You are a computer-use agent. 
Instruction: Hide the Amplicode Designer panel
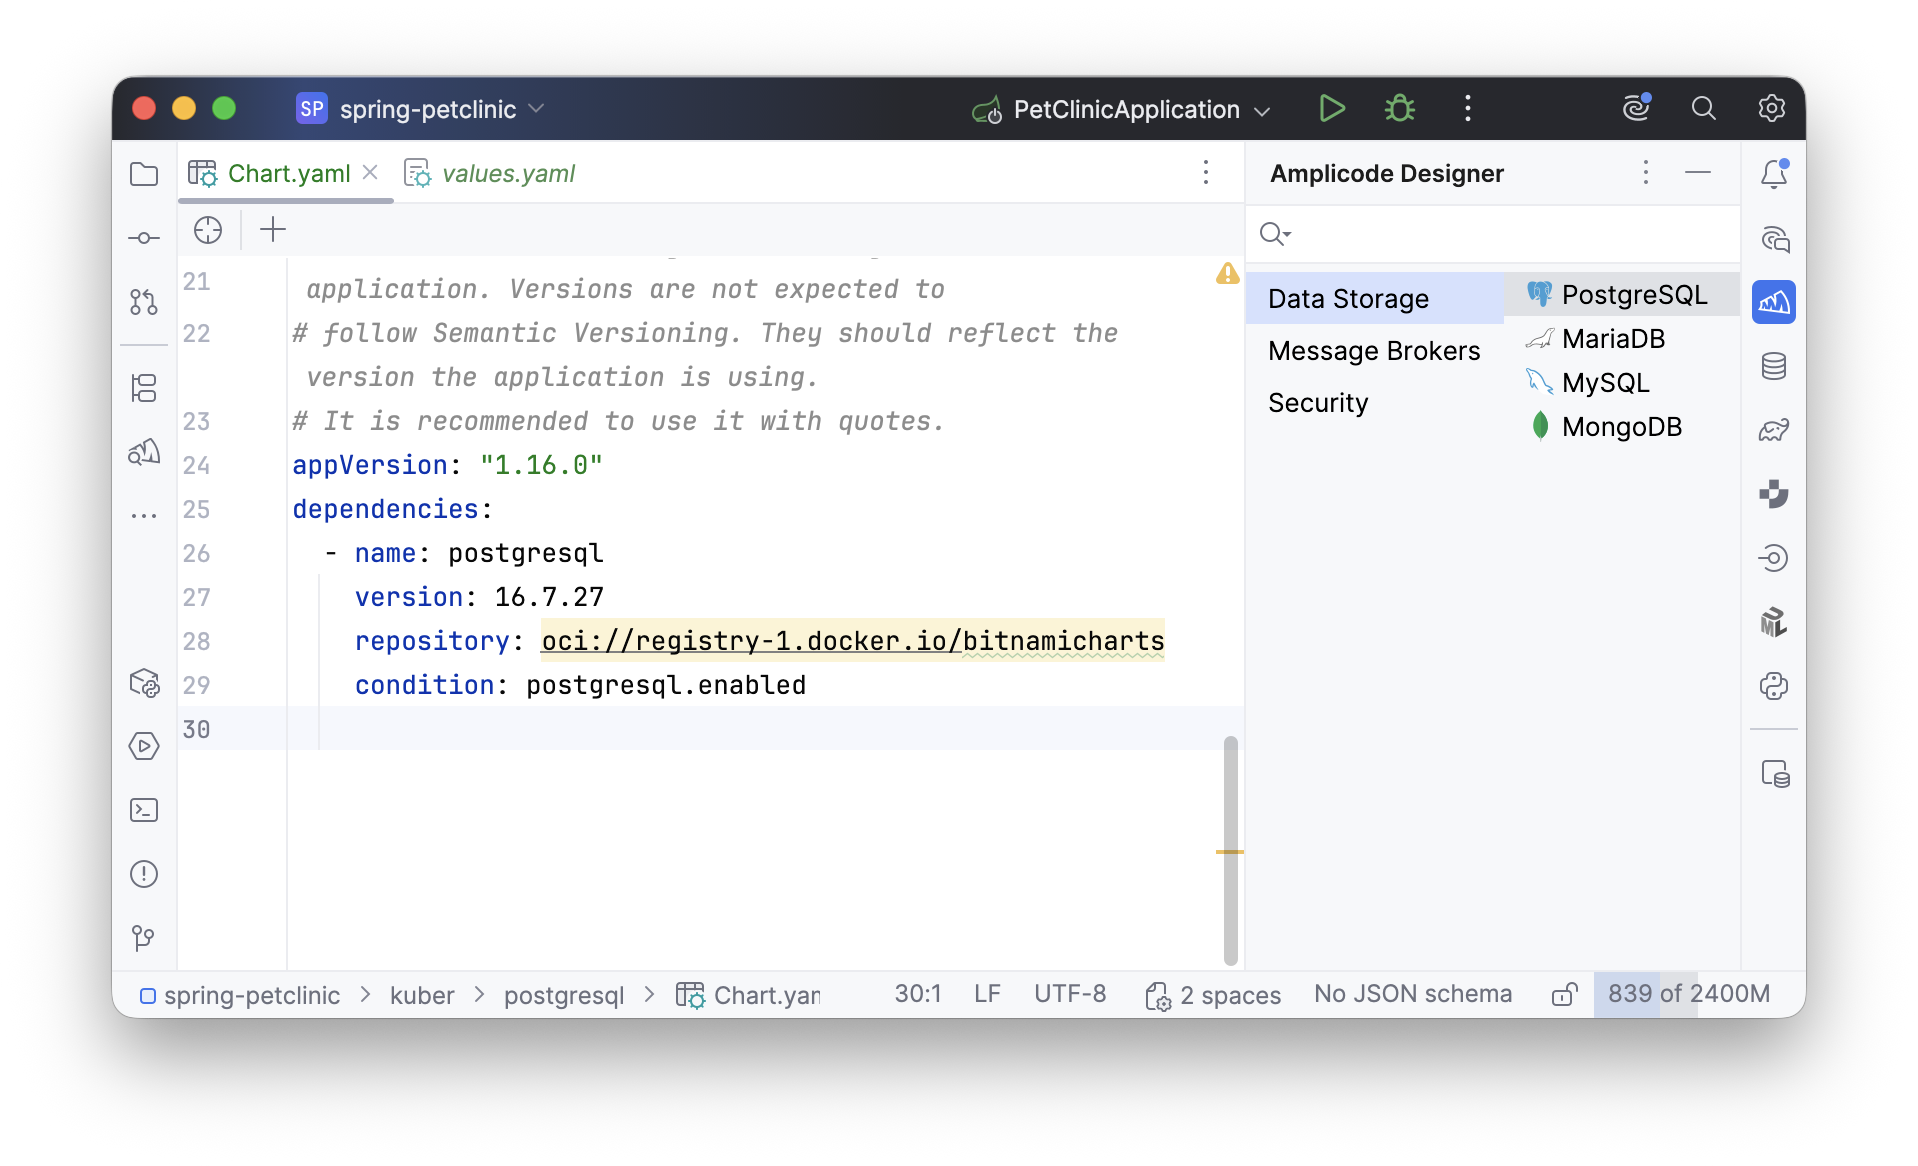(1697, 173)
